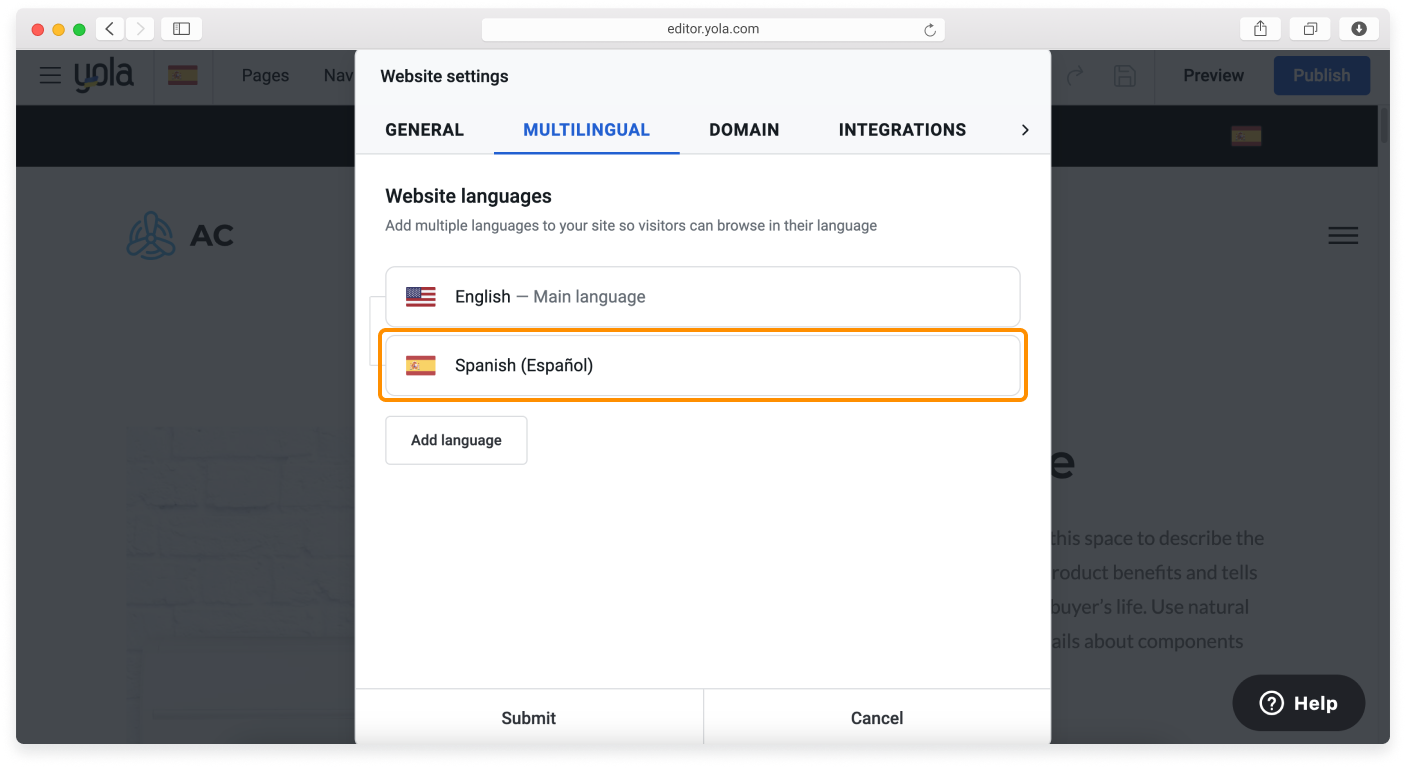Open the hamburger menu beside the Yola logo
Image resolution: width=1406 pixels, height=768 pixels.
50,75
